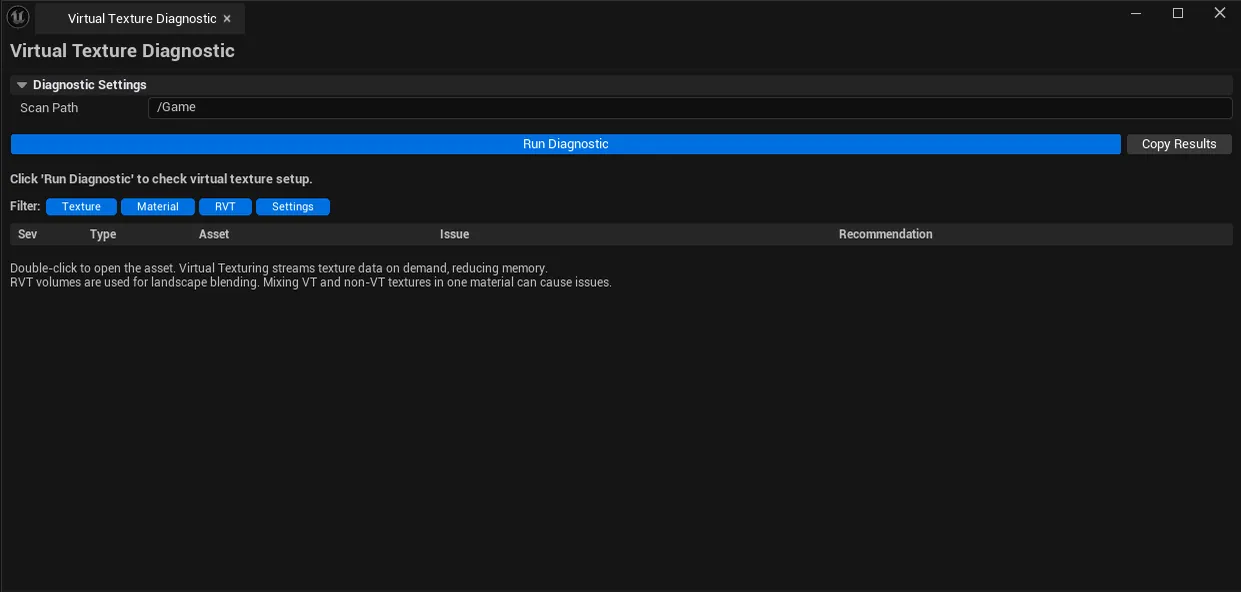The image size is (1241, 592).
Task: Run the virtual texture diagnostic
Action: coord(565,144)
